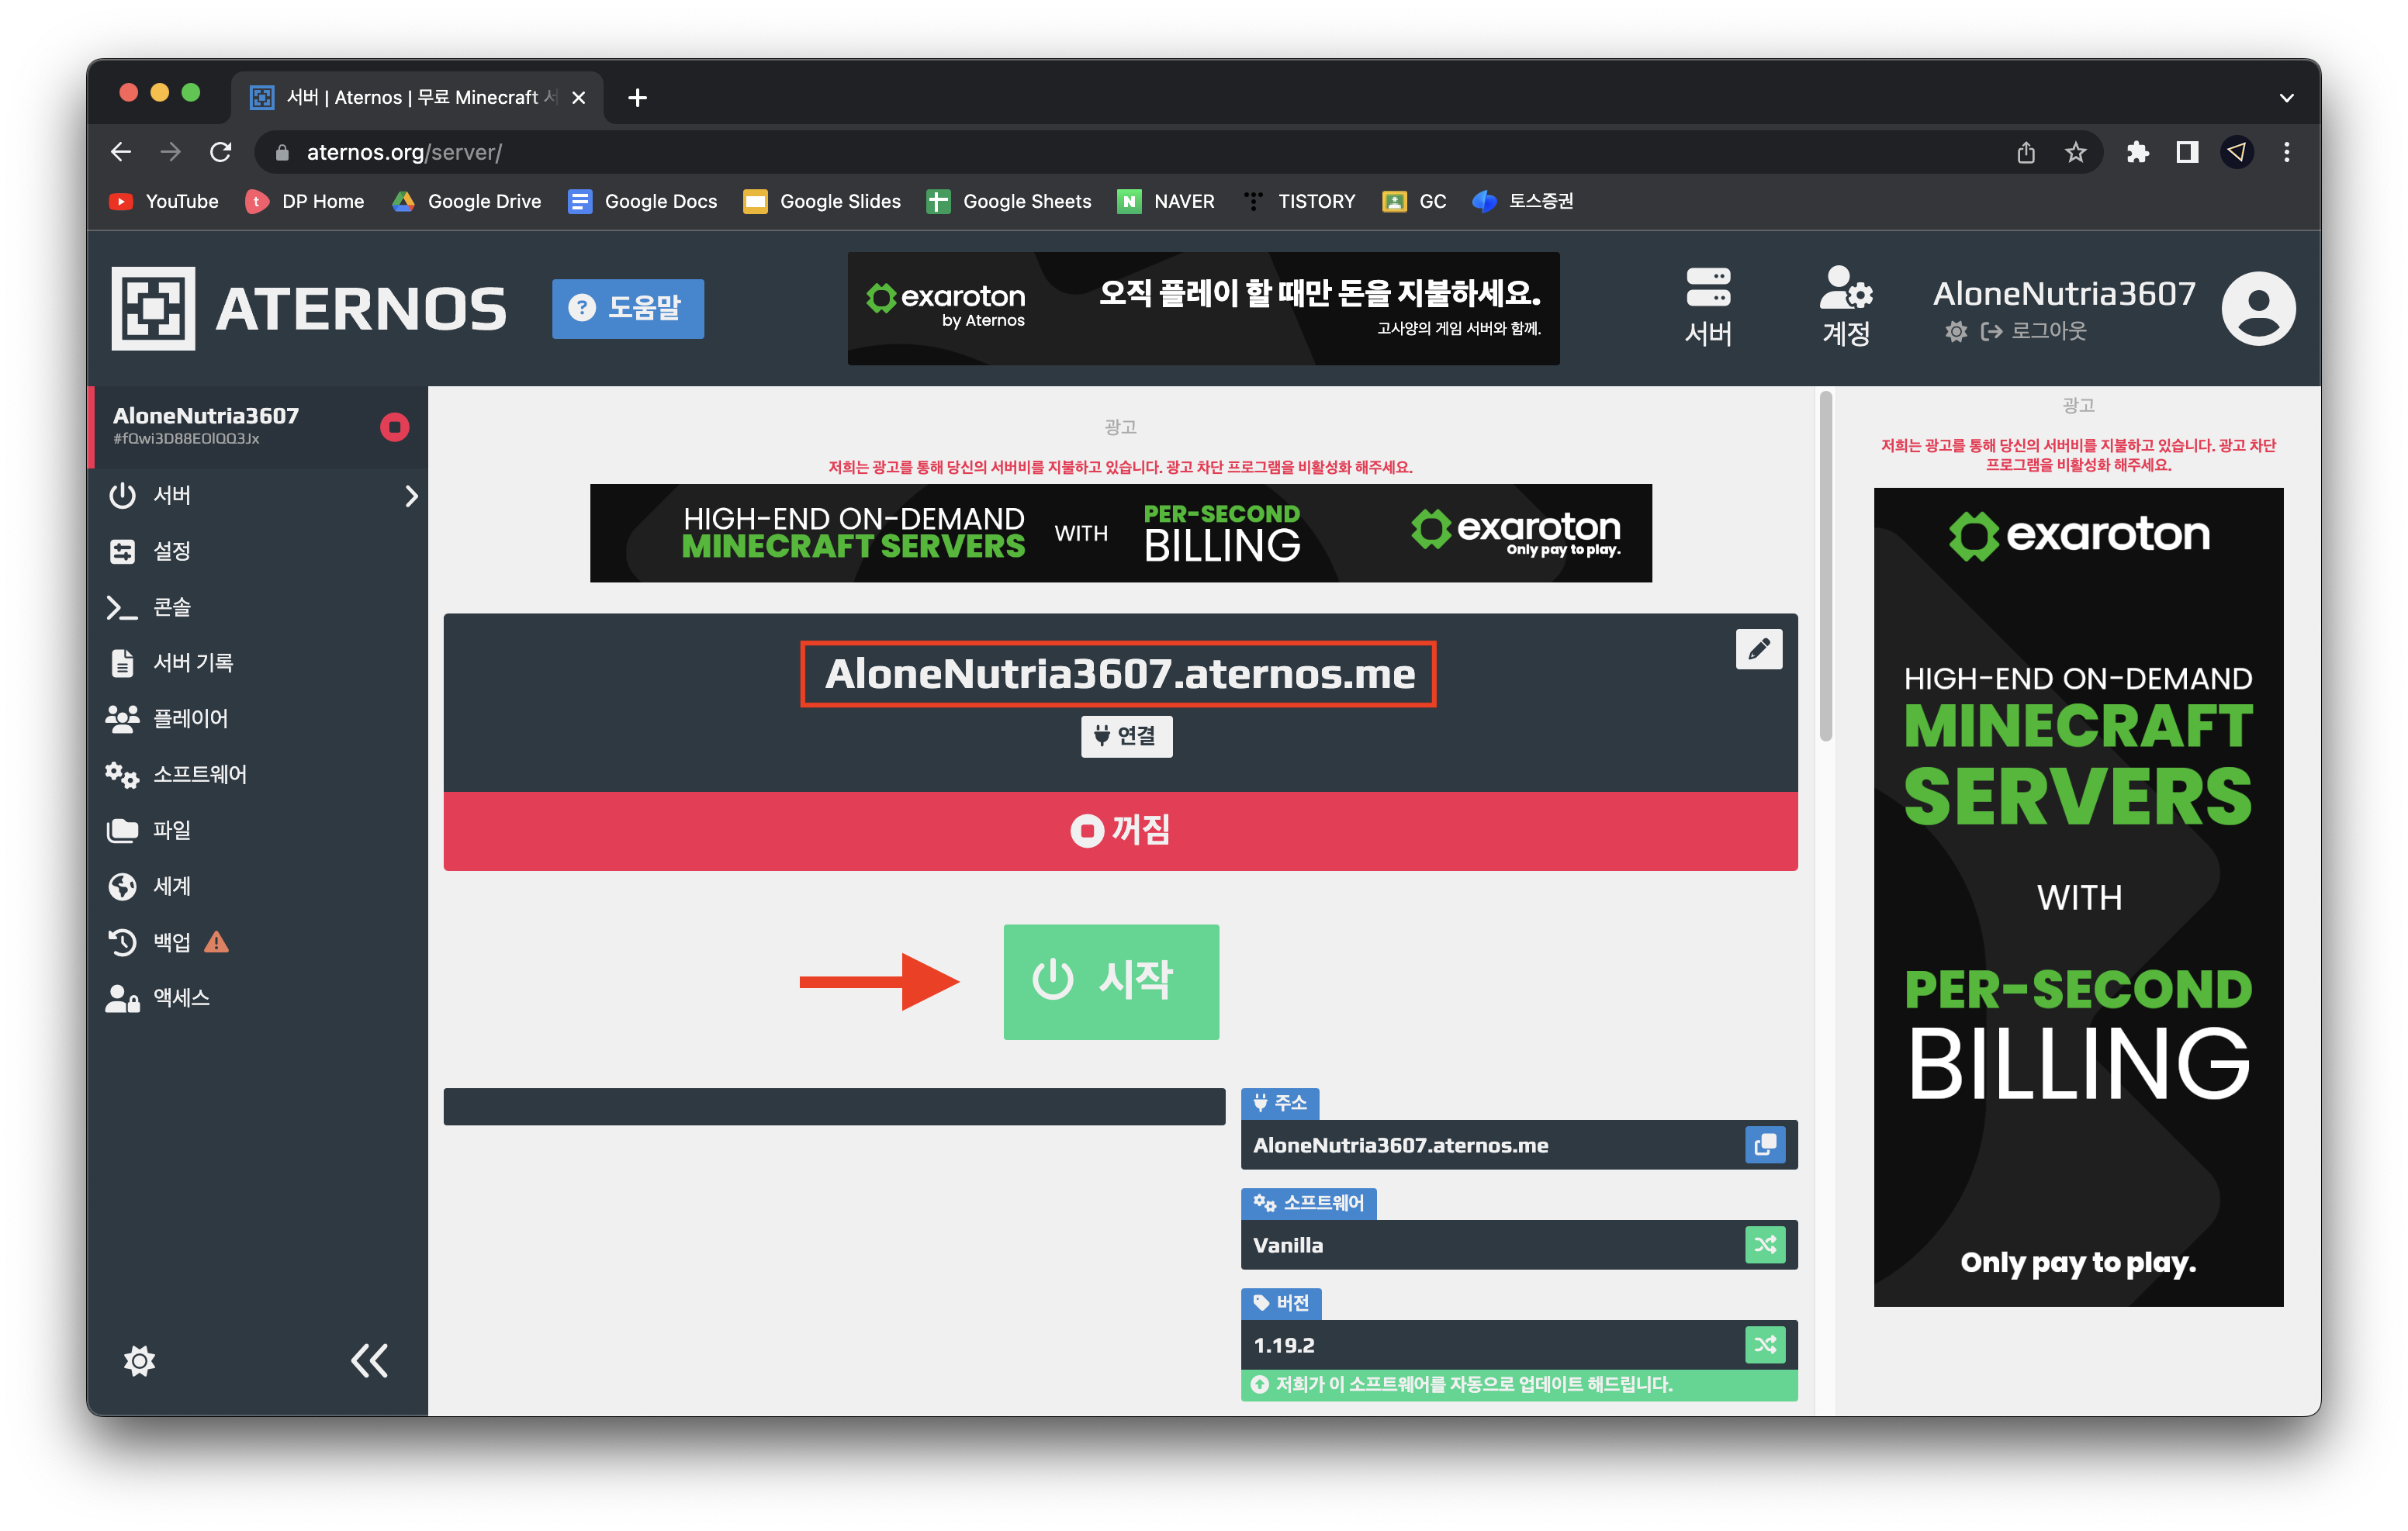Open the YouTube bookmark

click(164, 201)
